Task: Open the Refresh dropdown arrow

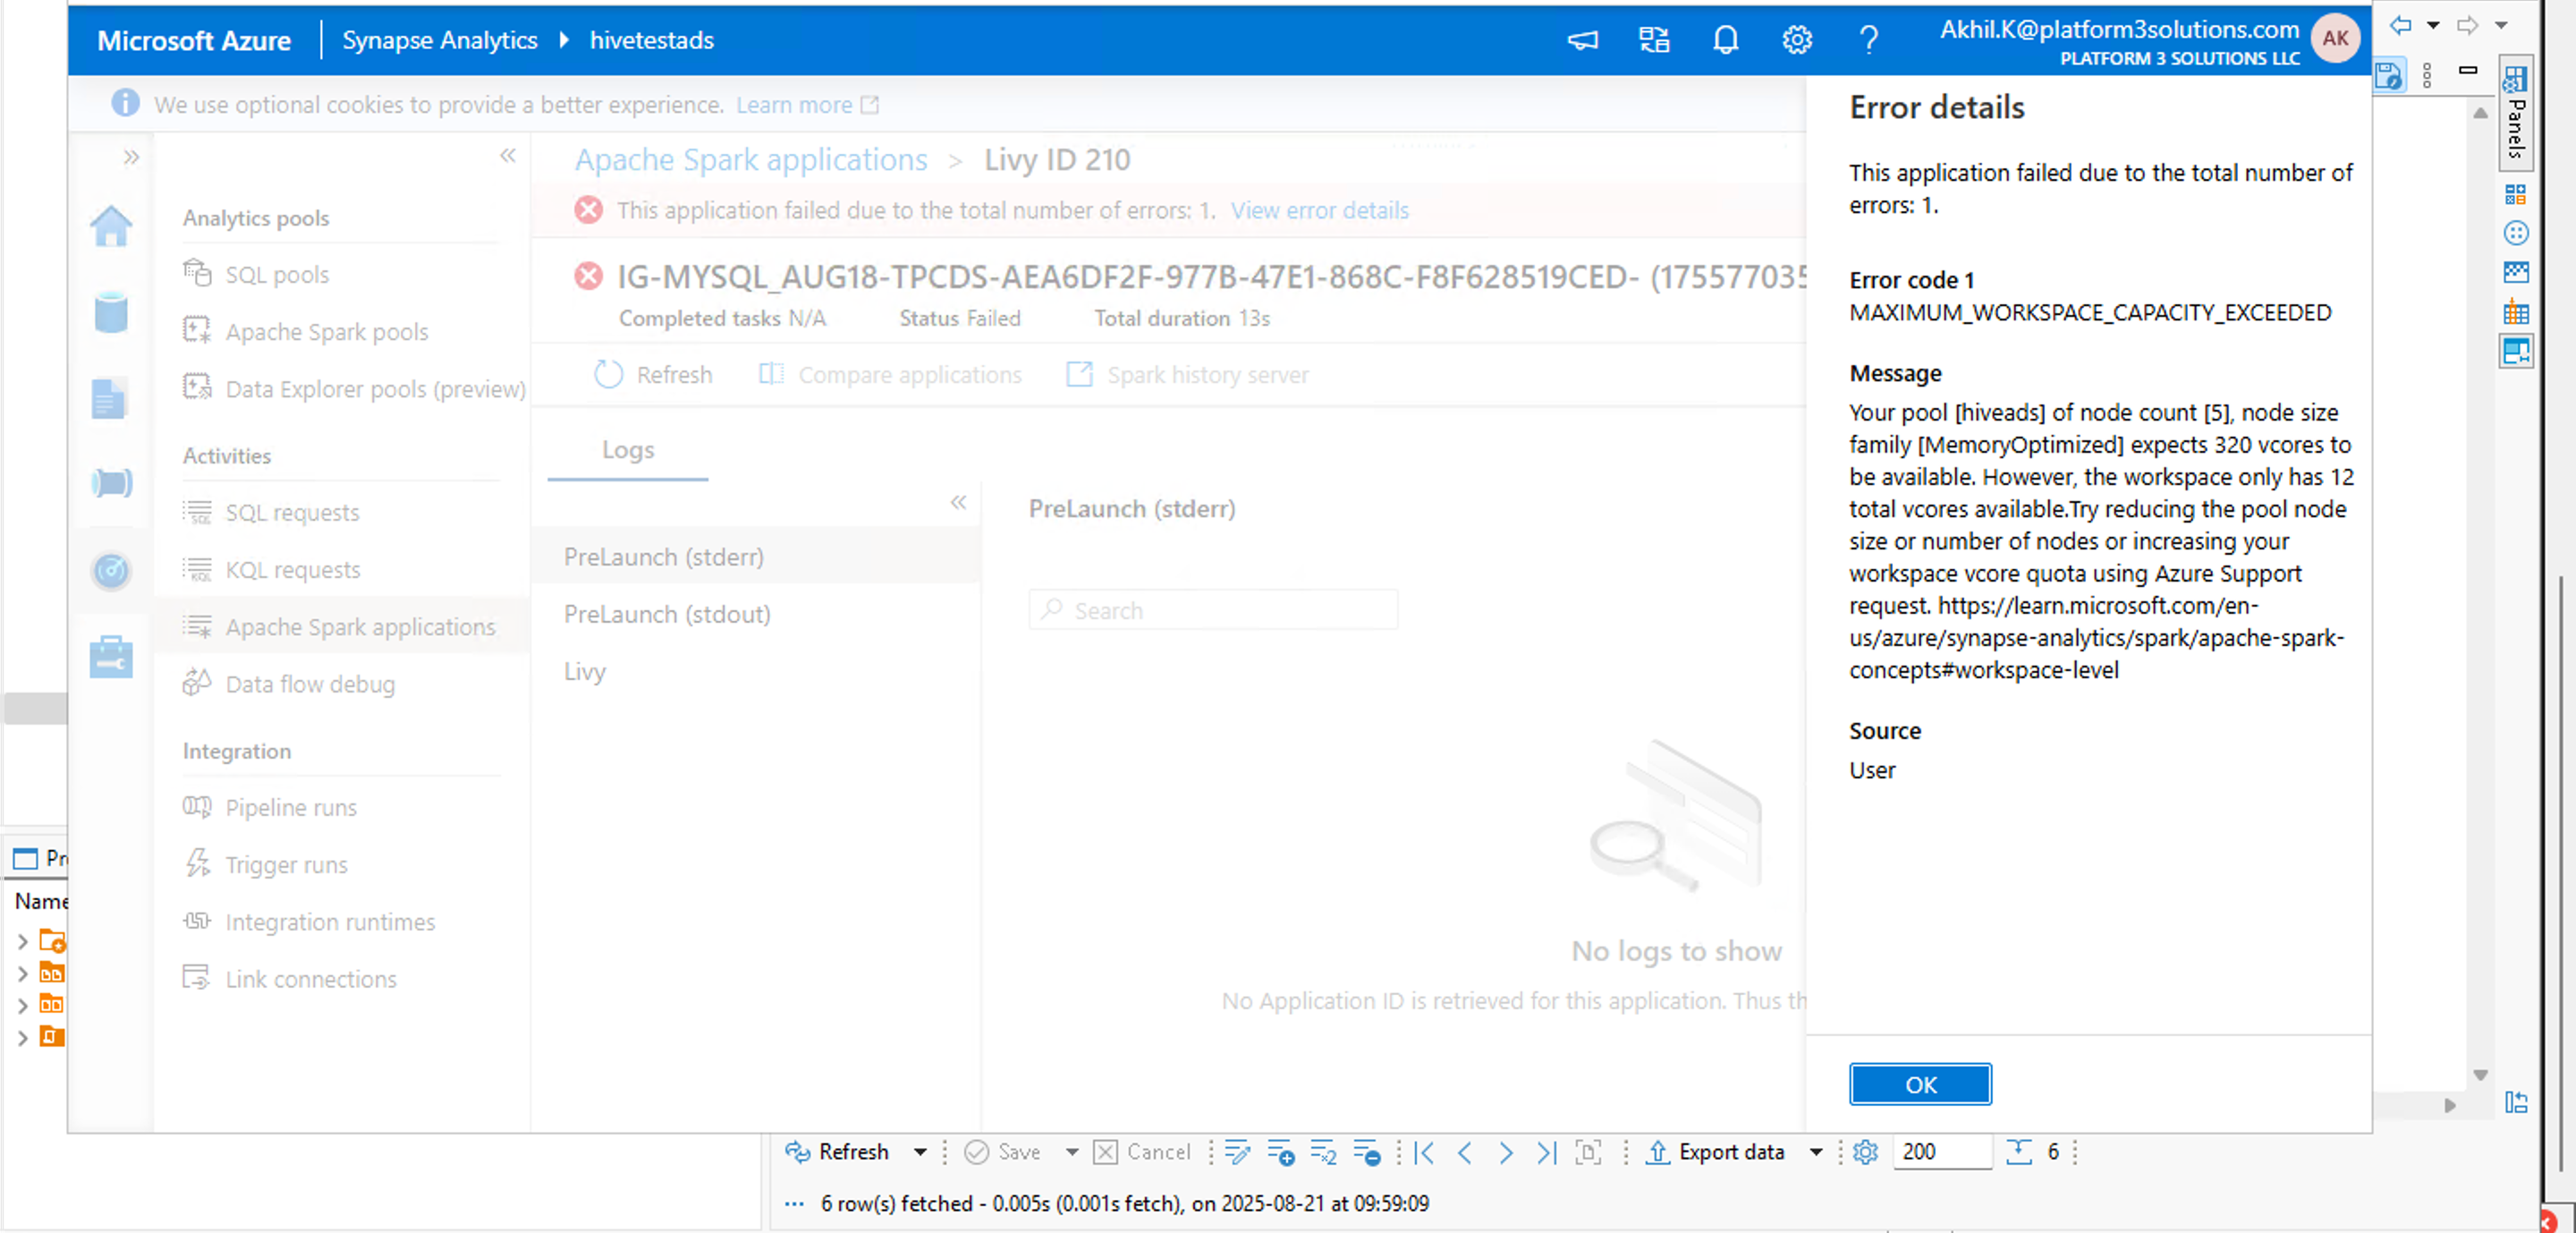Action: (x=920, y=1152)
